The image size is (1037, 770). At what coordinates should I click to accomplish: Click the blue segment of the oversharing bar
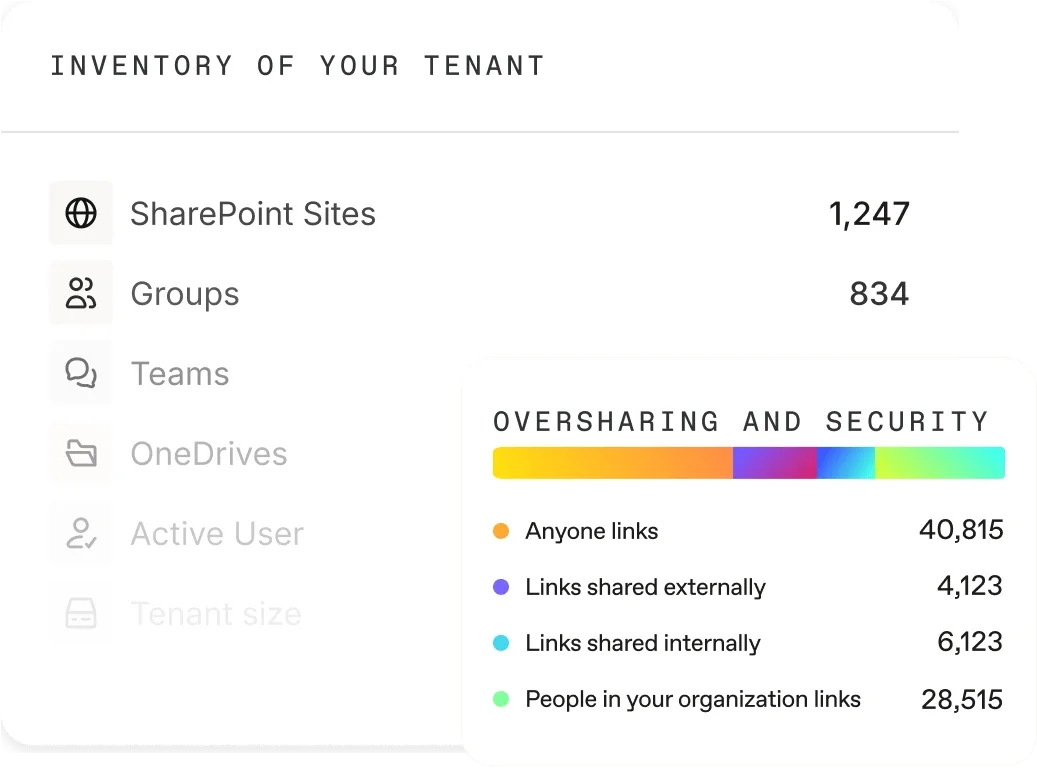(846, 462)
